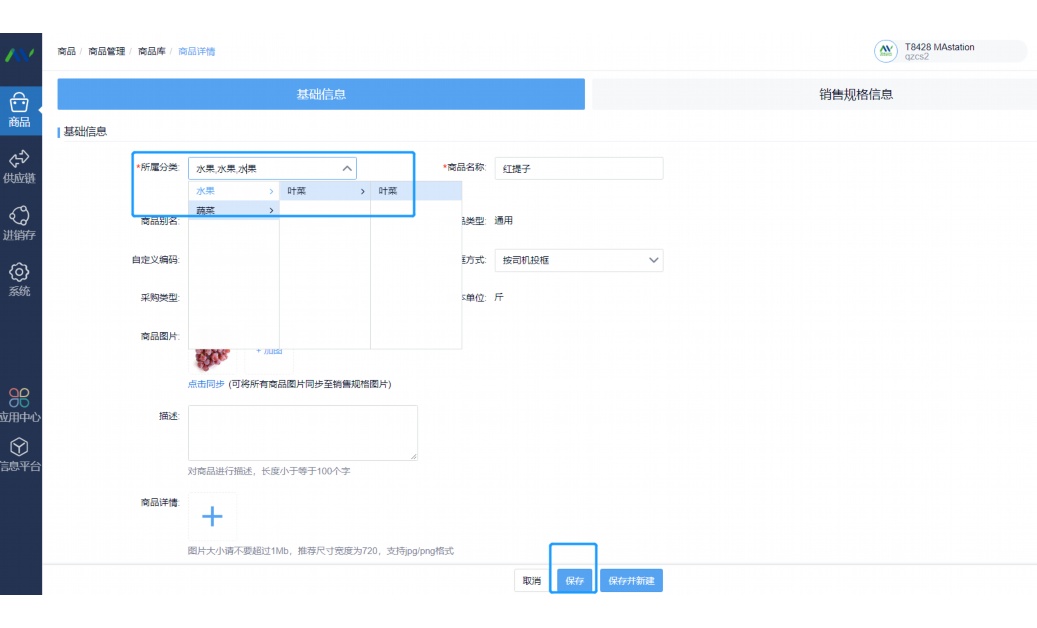Screen dimensions: 1037x628
Task: Open the 供应链 sidebar module
Action: click(19, 166)
